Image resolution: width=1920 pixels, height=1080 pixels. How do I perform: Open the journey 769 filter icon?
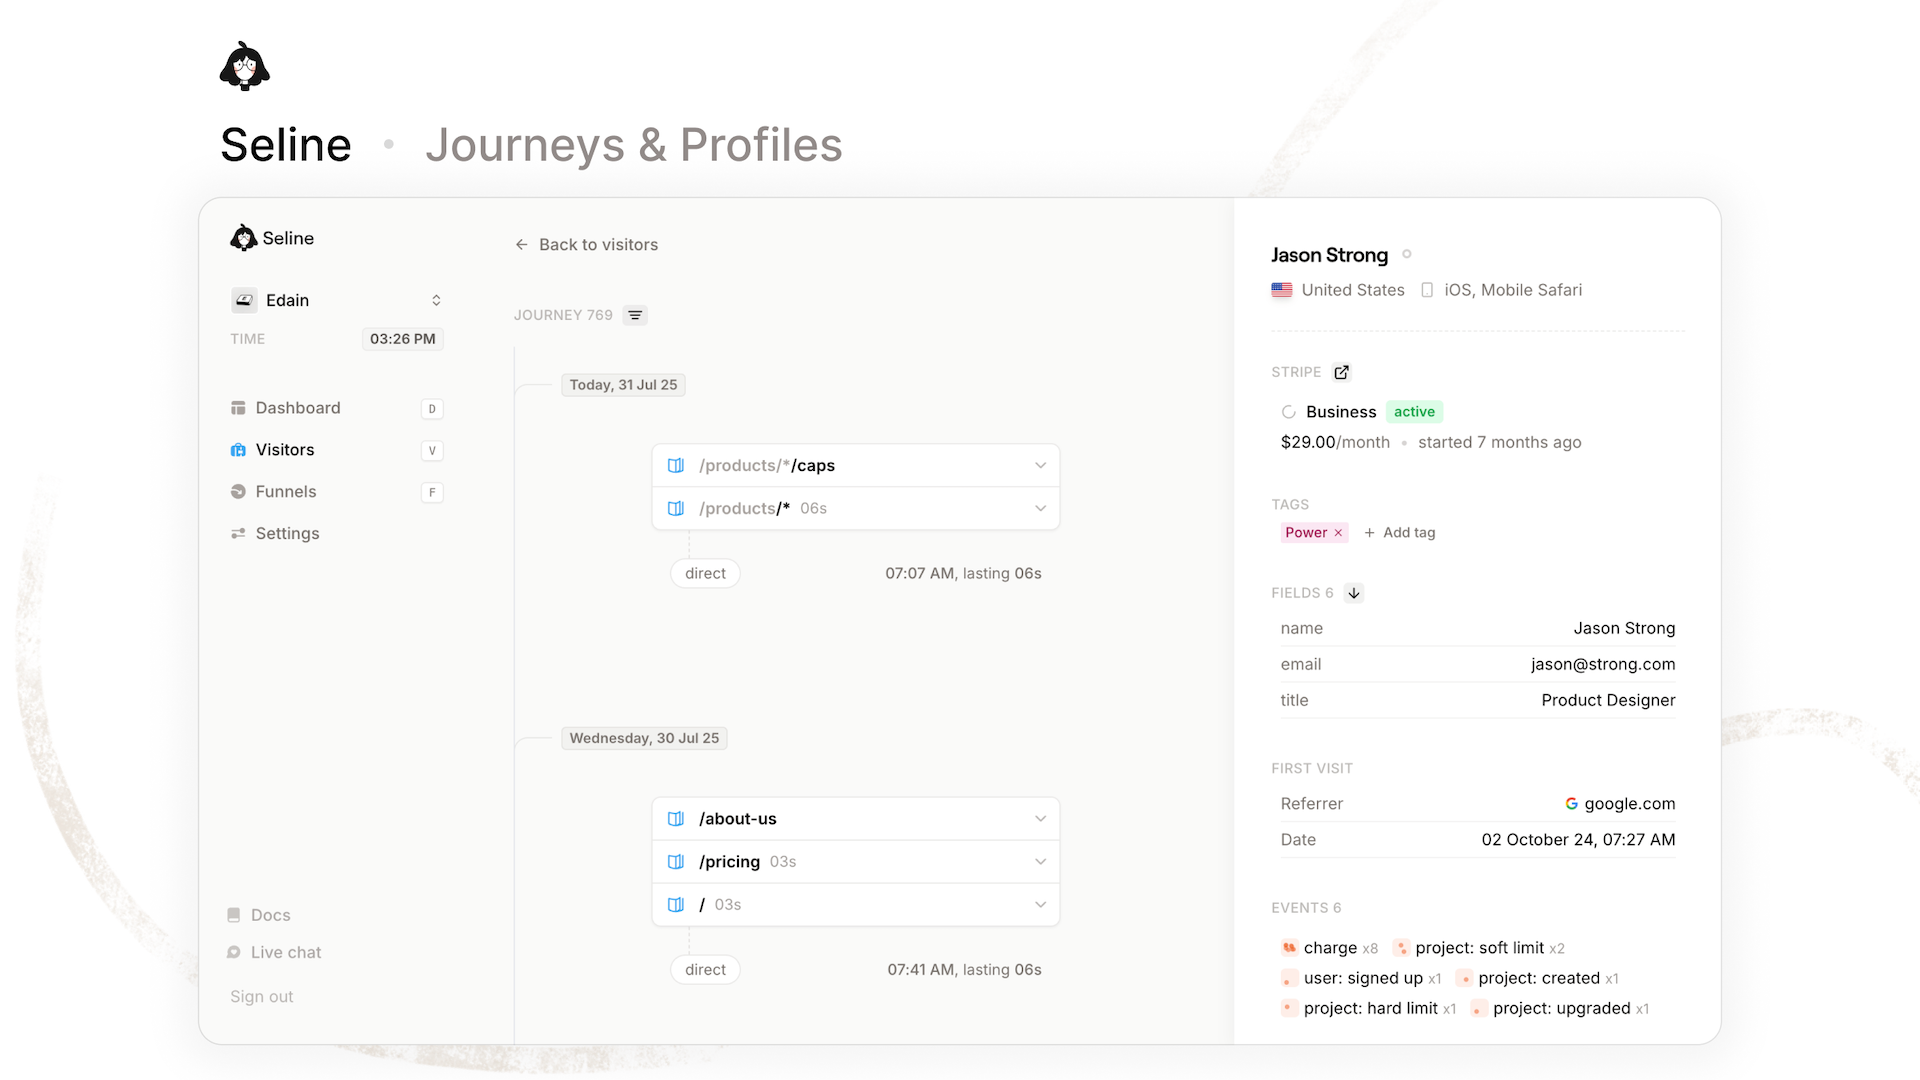coord(635,315)
